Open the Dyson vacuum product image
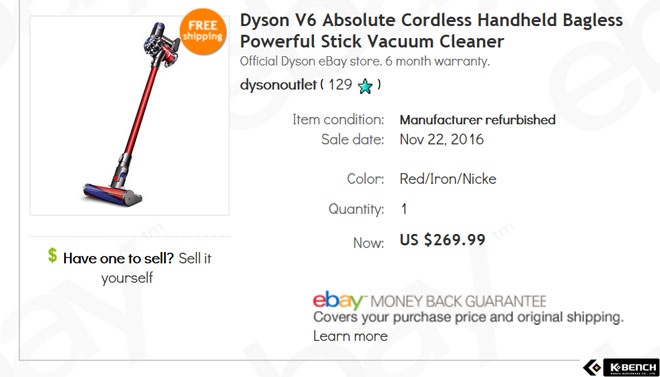 130,116
